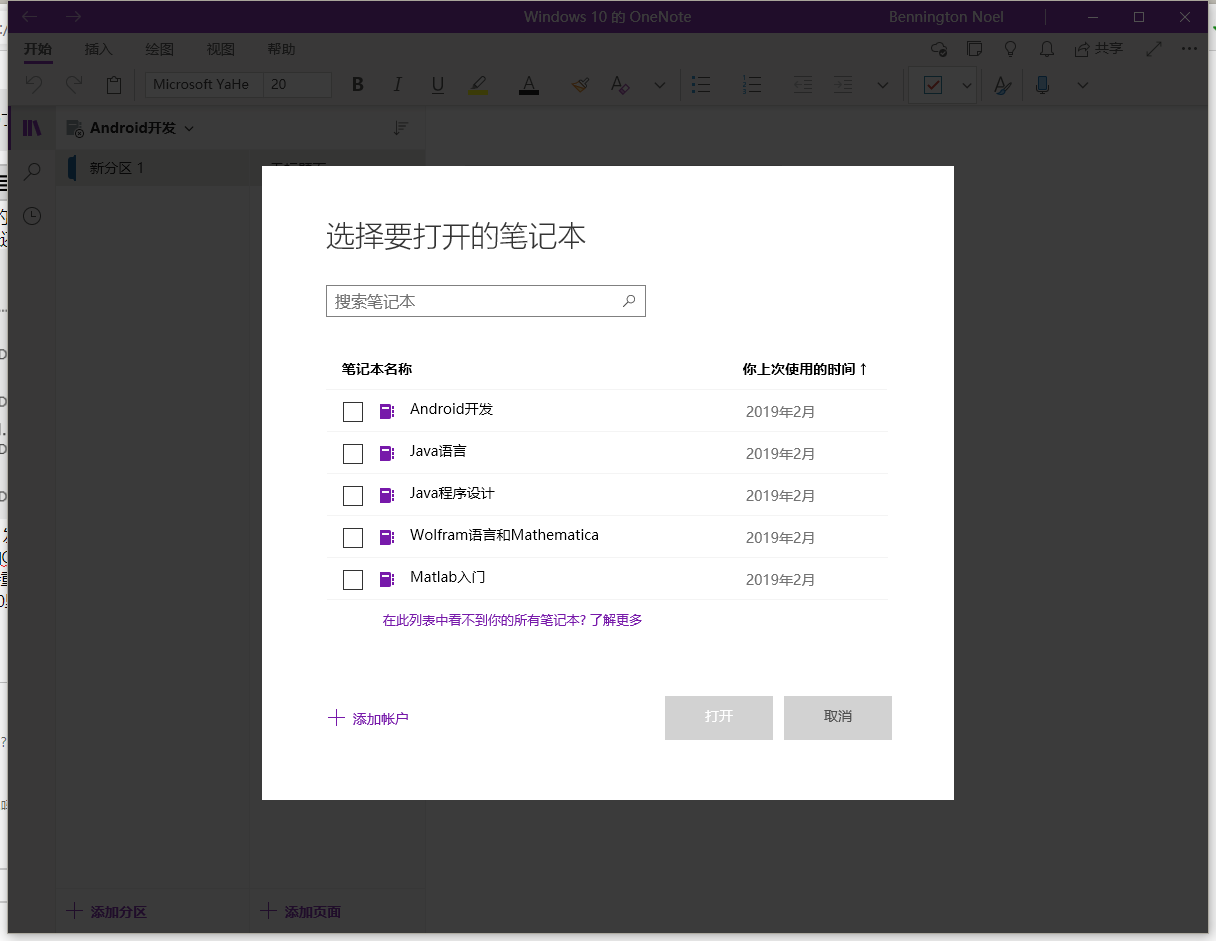Switch to the 开始 ribbon tab
Screen dimensions: 1216x941
(38, 49)
